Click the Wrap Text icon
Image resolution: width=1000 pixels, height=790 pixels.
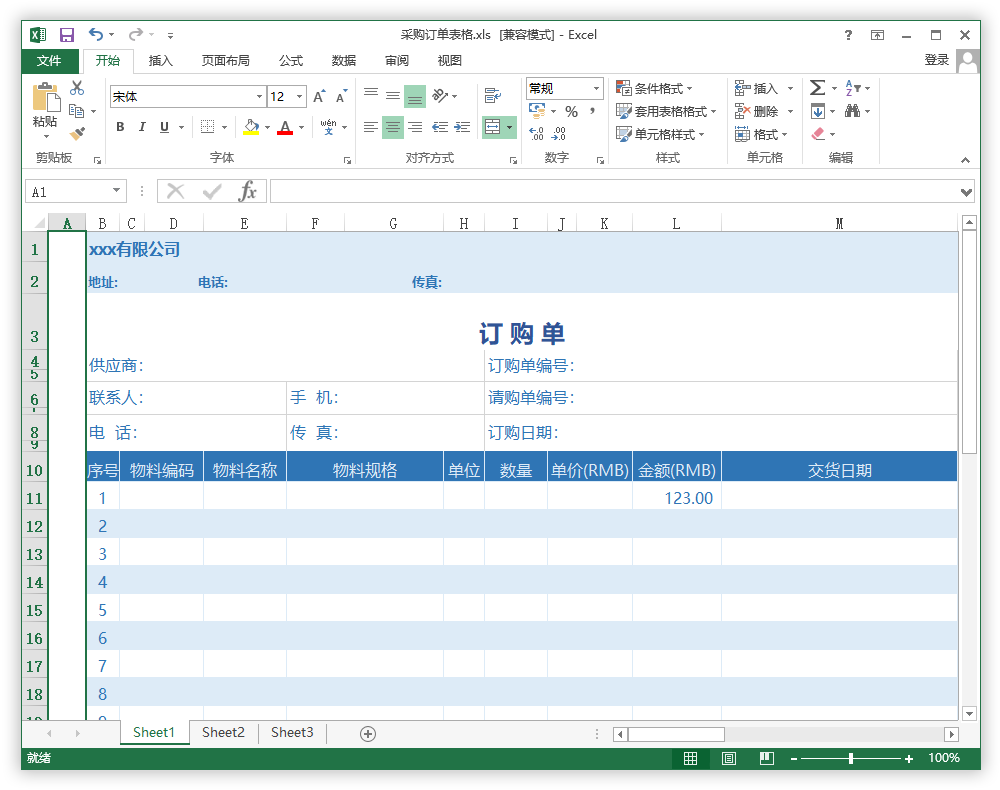pos(492,96)
